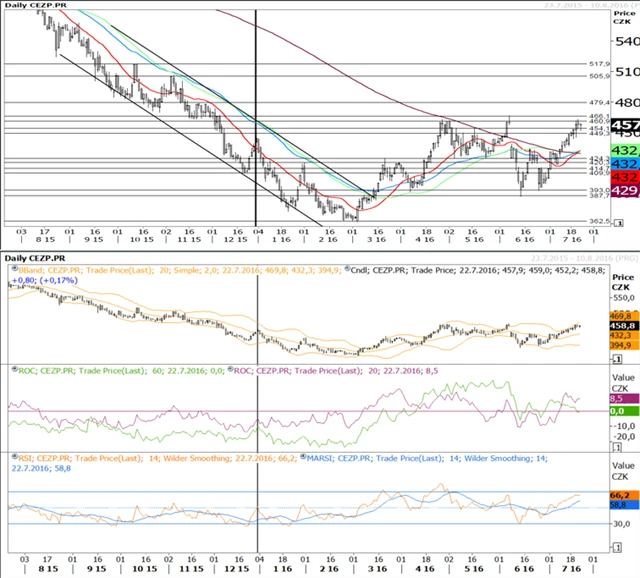Select the green 432 moving average price tag
The width and height of the screenshot is (640, 578).
624,149
